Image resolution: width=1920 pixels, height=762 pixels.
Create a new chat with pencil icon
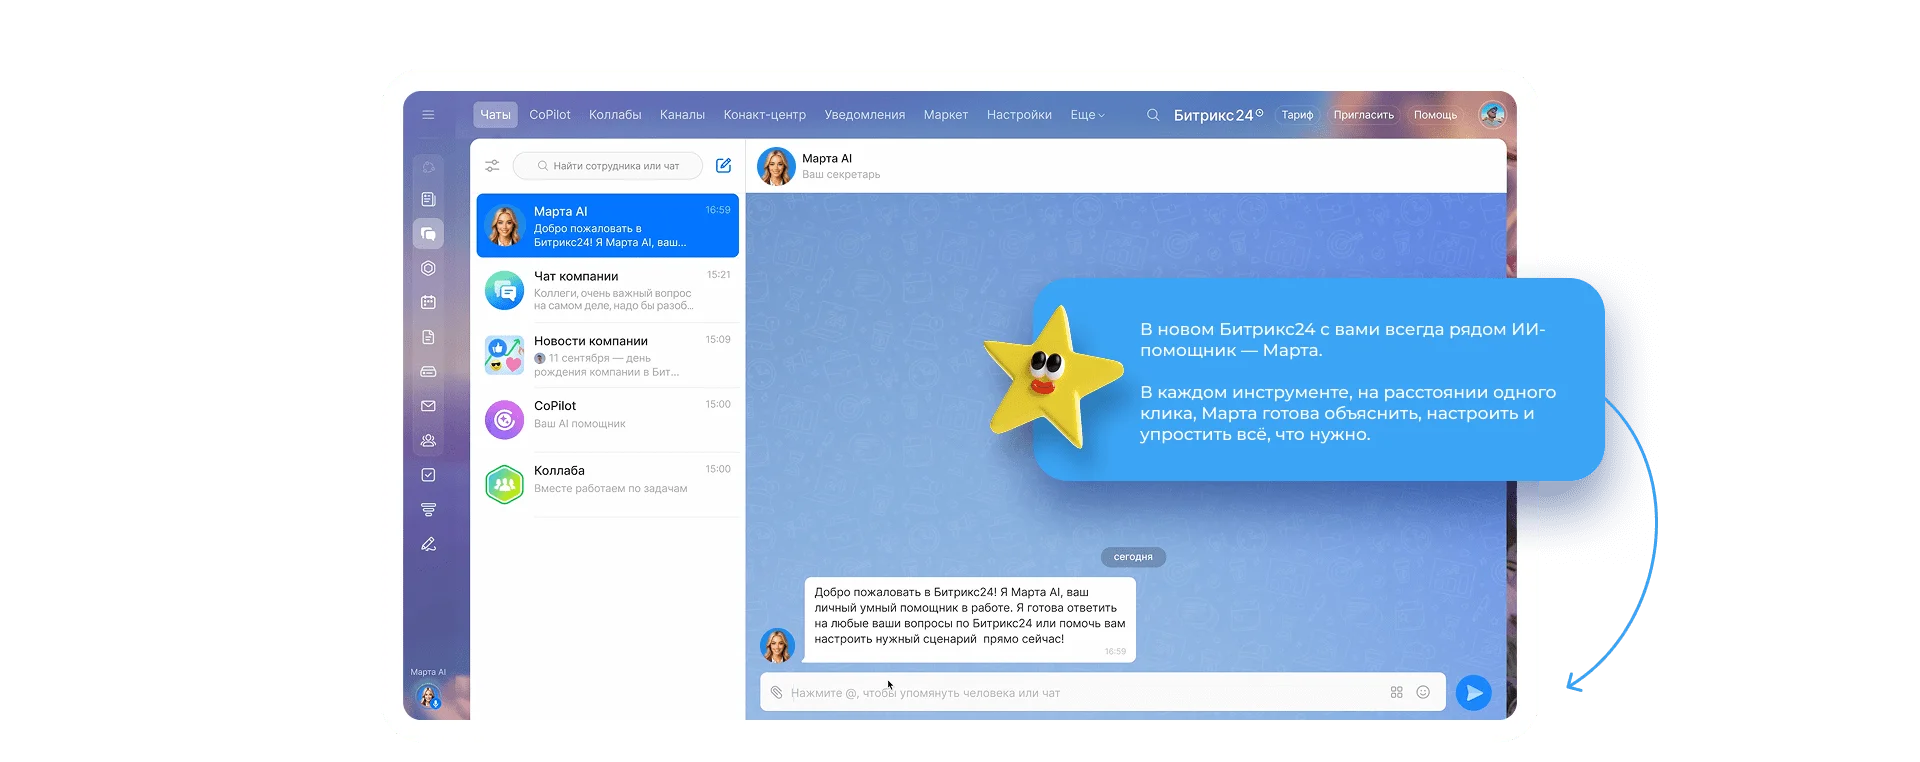724,166
